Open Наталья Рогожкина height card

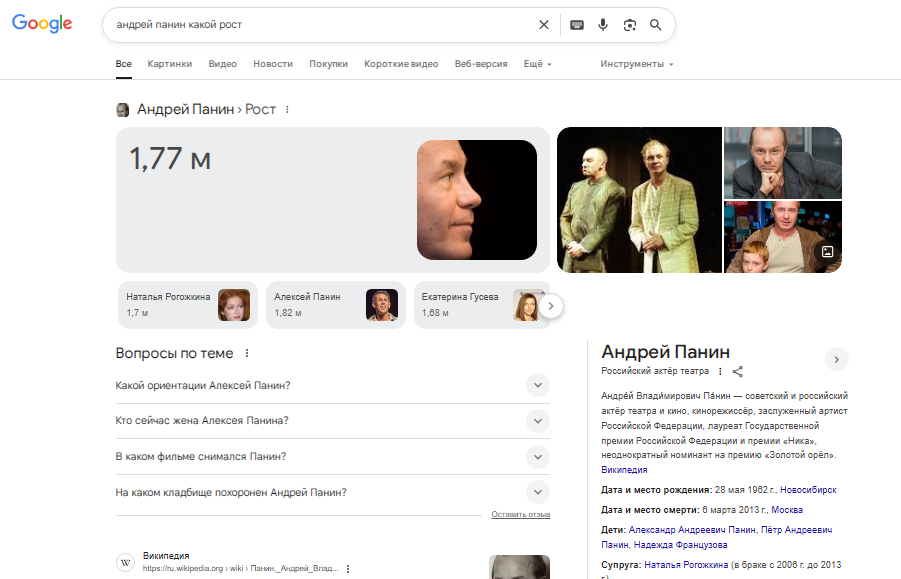188,305
